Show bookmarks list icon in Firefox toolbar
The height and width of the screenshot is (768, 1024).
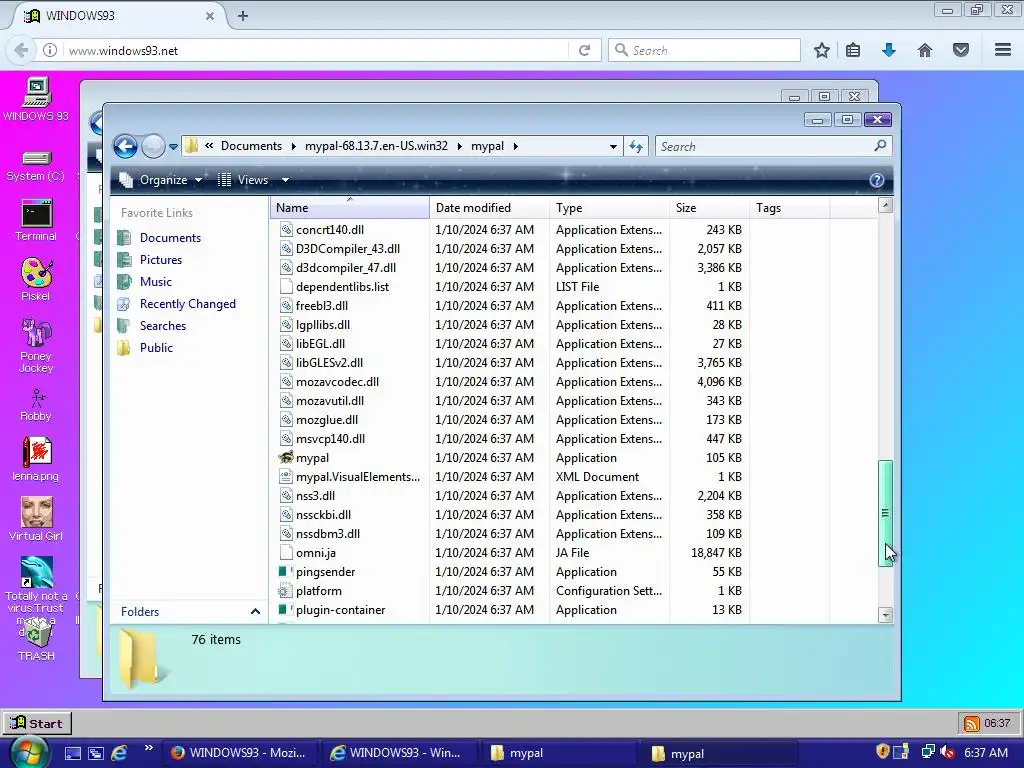[853, 50]
